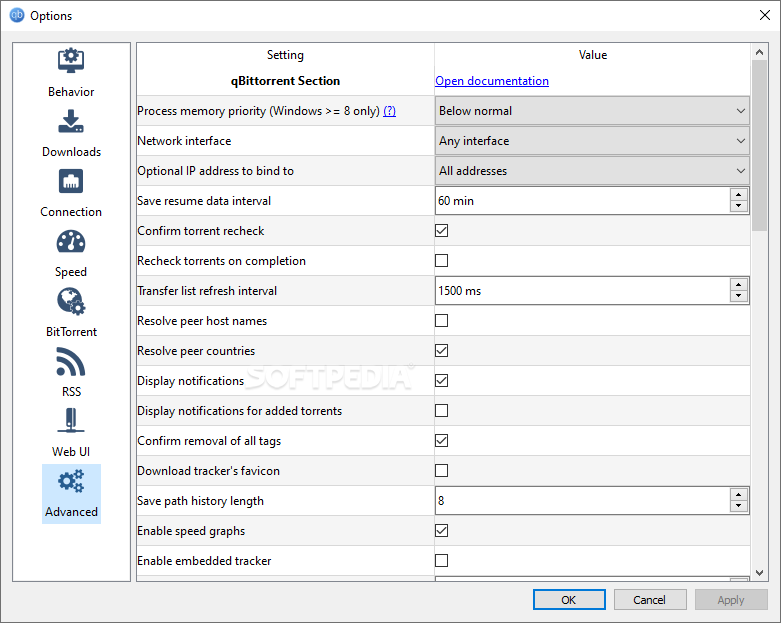Select the Network interface row label
781x623 pixels.
pyautogui.click(x=184, y=141)
